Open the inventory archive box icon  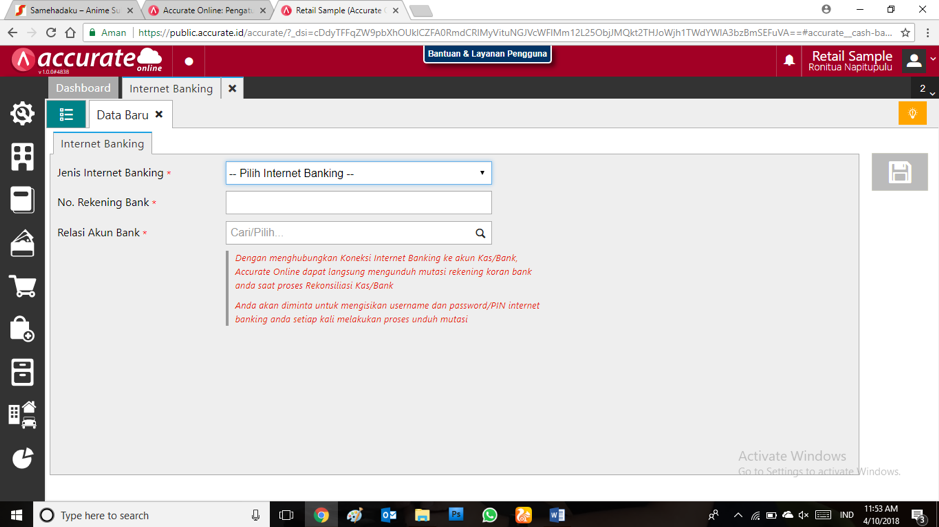(22, 372)
